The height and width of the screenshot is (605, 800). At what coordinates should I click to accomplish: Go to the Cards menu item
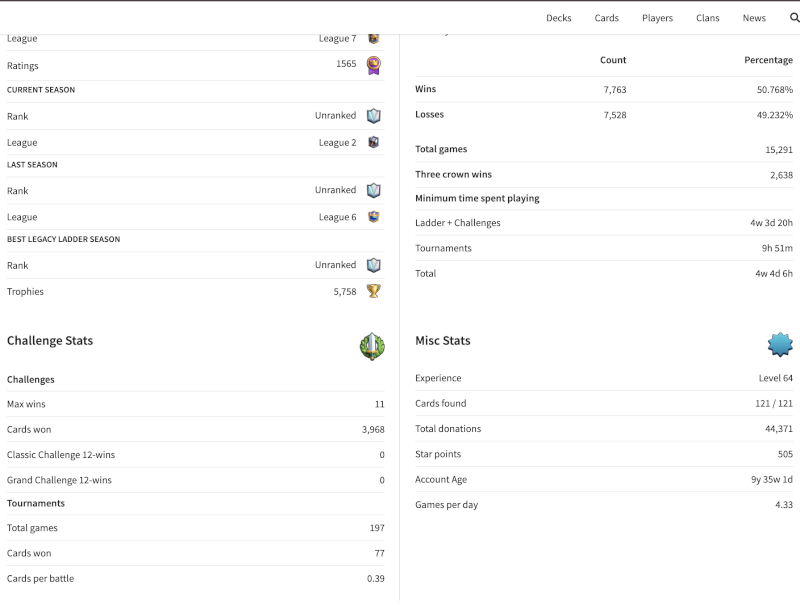pos(607,18)
